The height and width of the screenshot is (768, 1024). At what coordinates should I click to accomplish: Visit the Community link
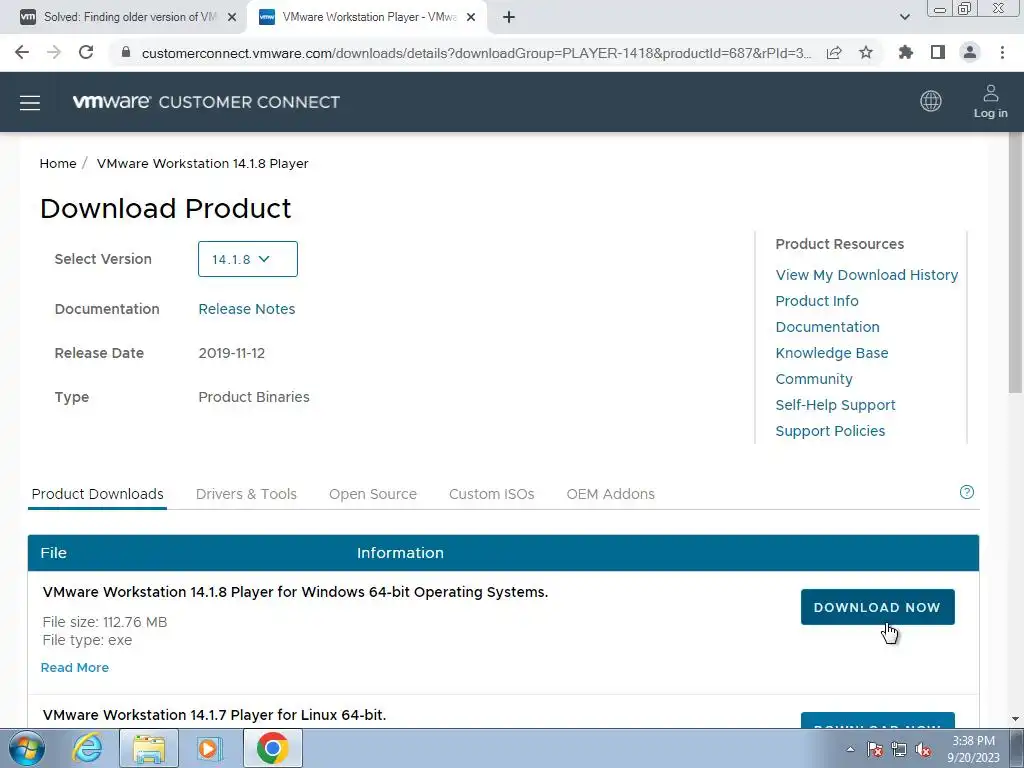click(x=814, y=379)
